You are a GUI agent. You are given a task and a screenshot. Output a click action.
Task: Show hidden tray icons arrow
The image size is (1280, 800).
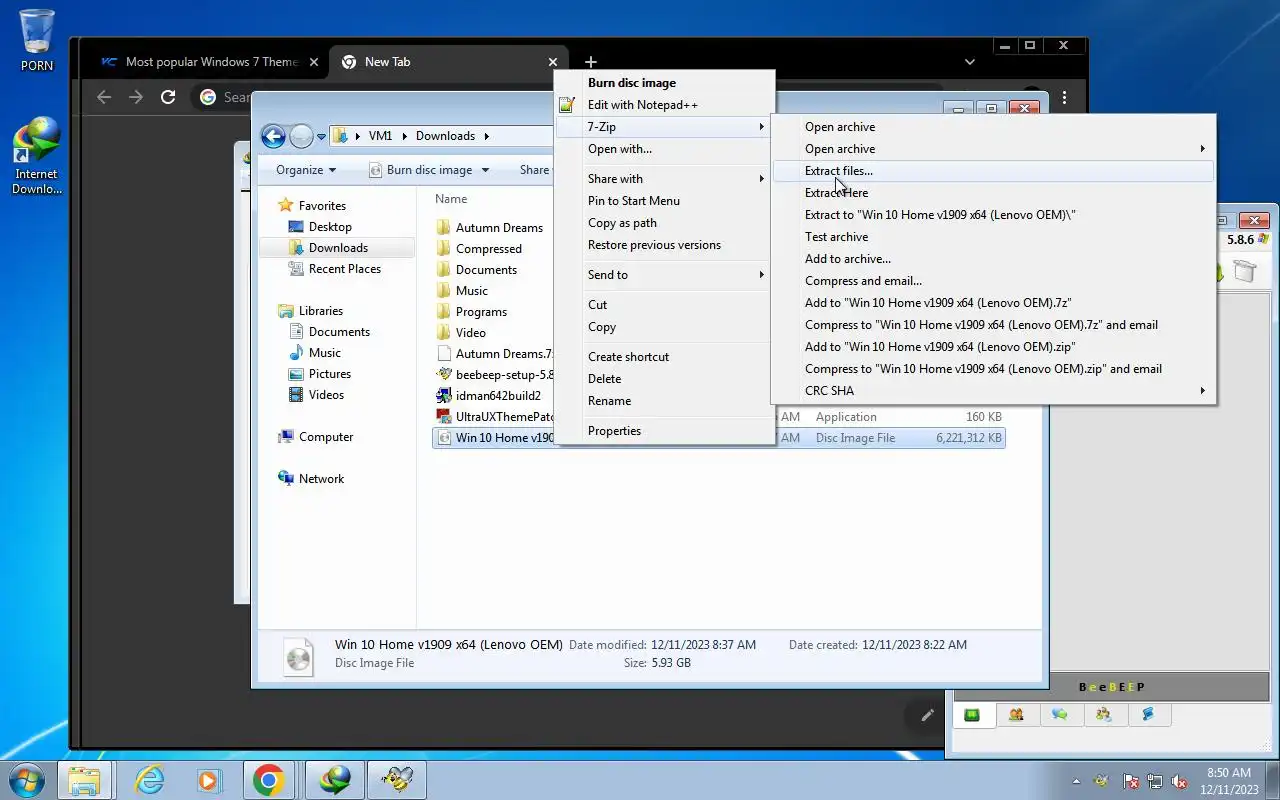tap(1076, 782)
